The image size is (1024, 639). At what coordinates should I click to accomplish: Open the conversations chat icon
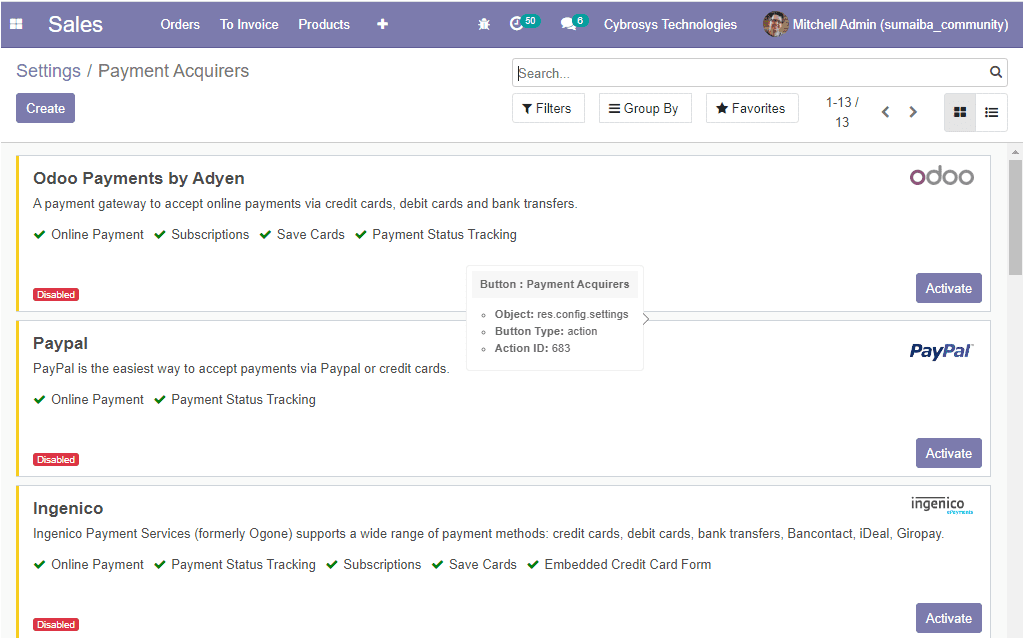coord(568,24)
